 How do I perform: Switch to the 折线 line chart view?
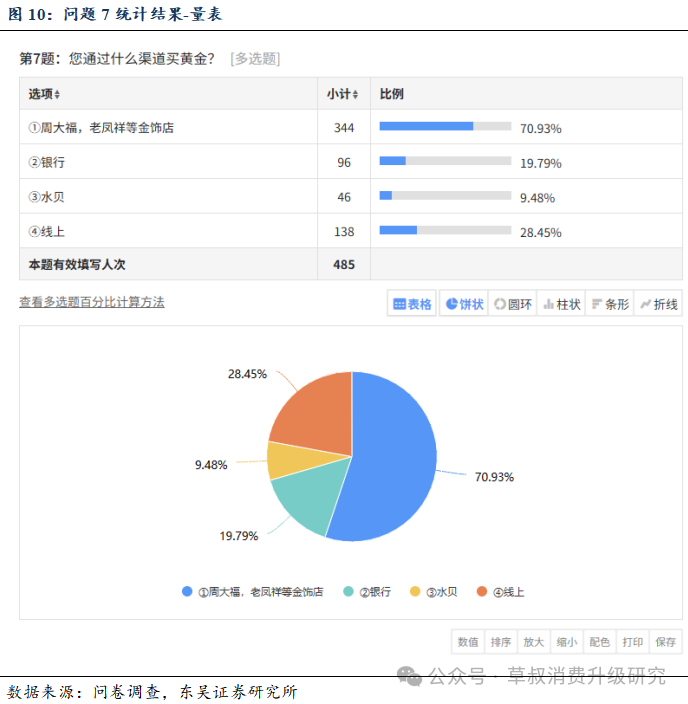pyautogui.click(x=658, y=304)
